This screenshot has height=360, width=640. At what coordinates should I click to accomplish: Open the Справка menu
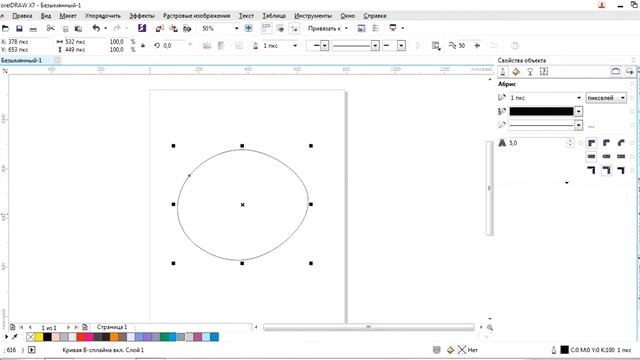tap(375, 16)
